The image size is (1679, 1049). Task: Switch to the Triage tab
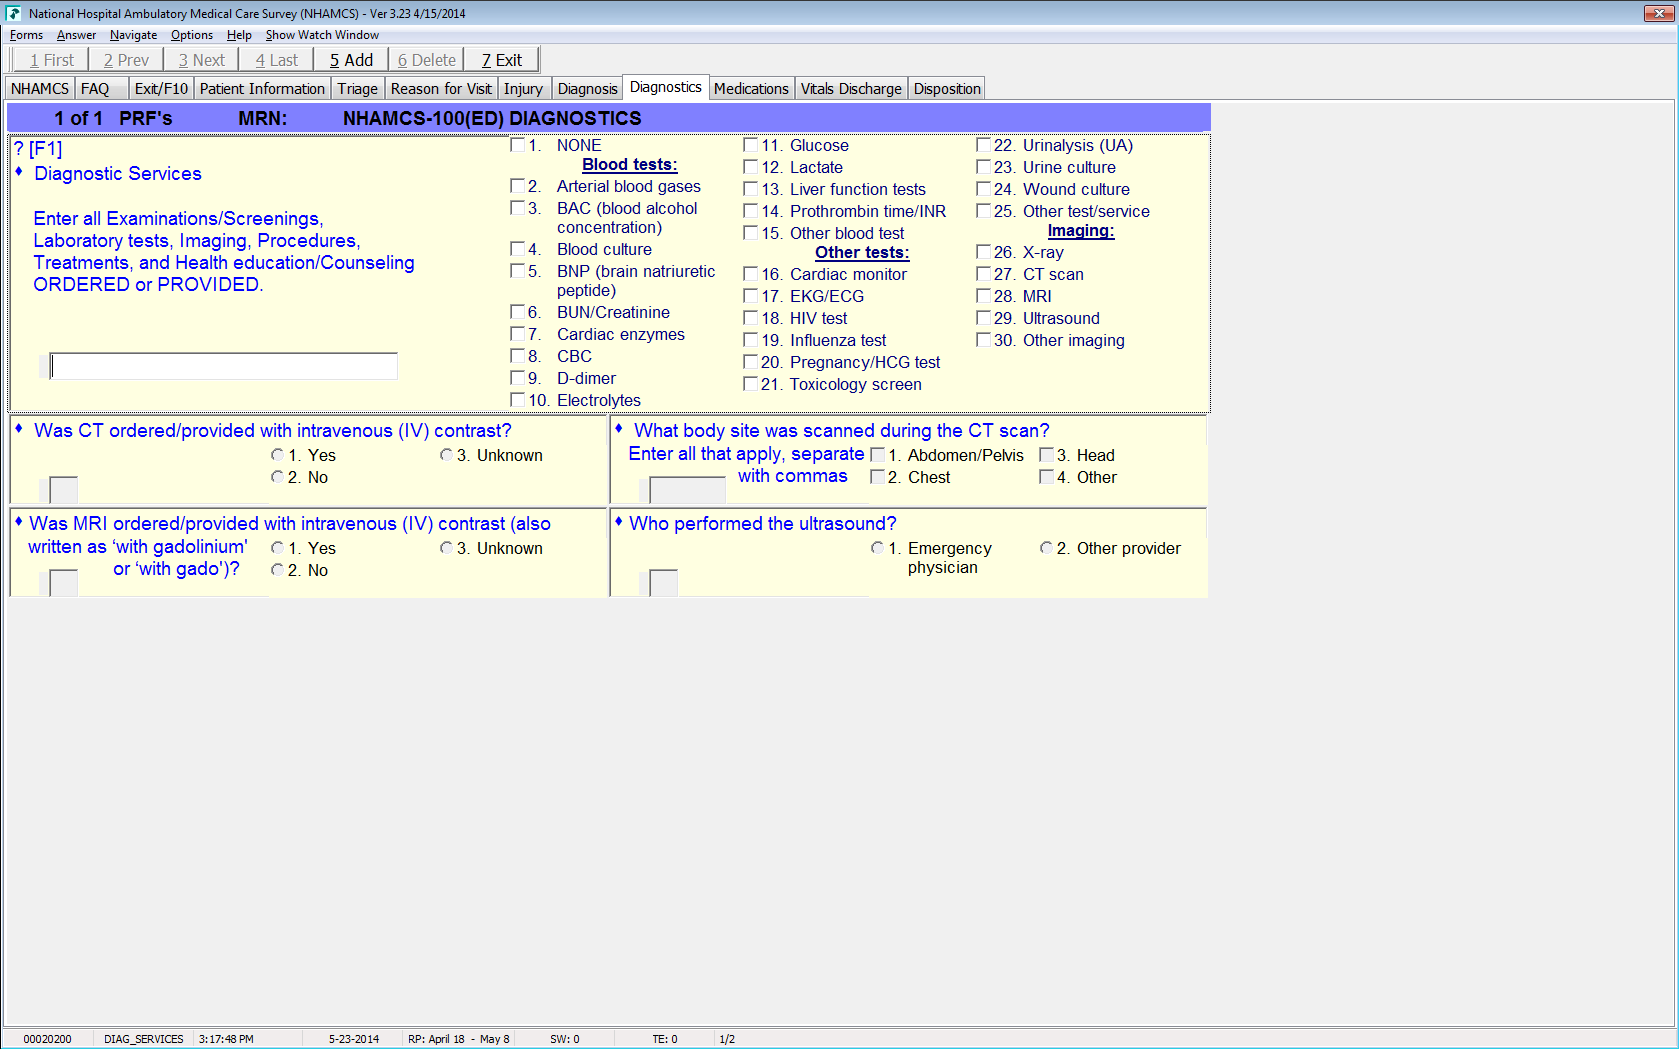click(357, 89)
